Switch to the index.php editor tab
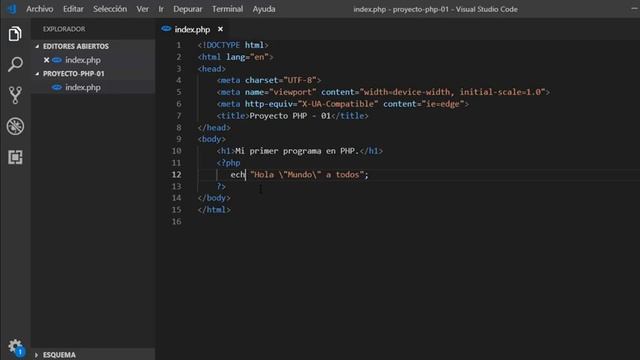This screenshot has height=360, width=640. coord(192,29)
